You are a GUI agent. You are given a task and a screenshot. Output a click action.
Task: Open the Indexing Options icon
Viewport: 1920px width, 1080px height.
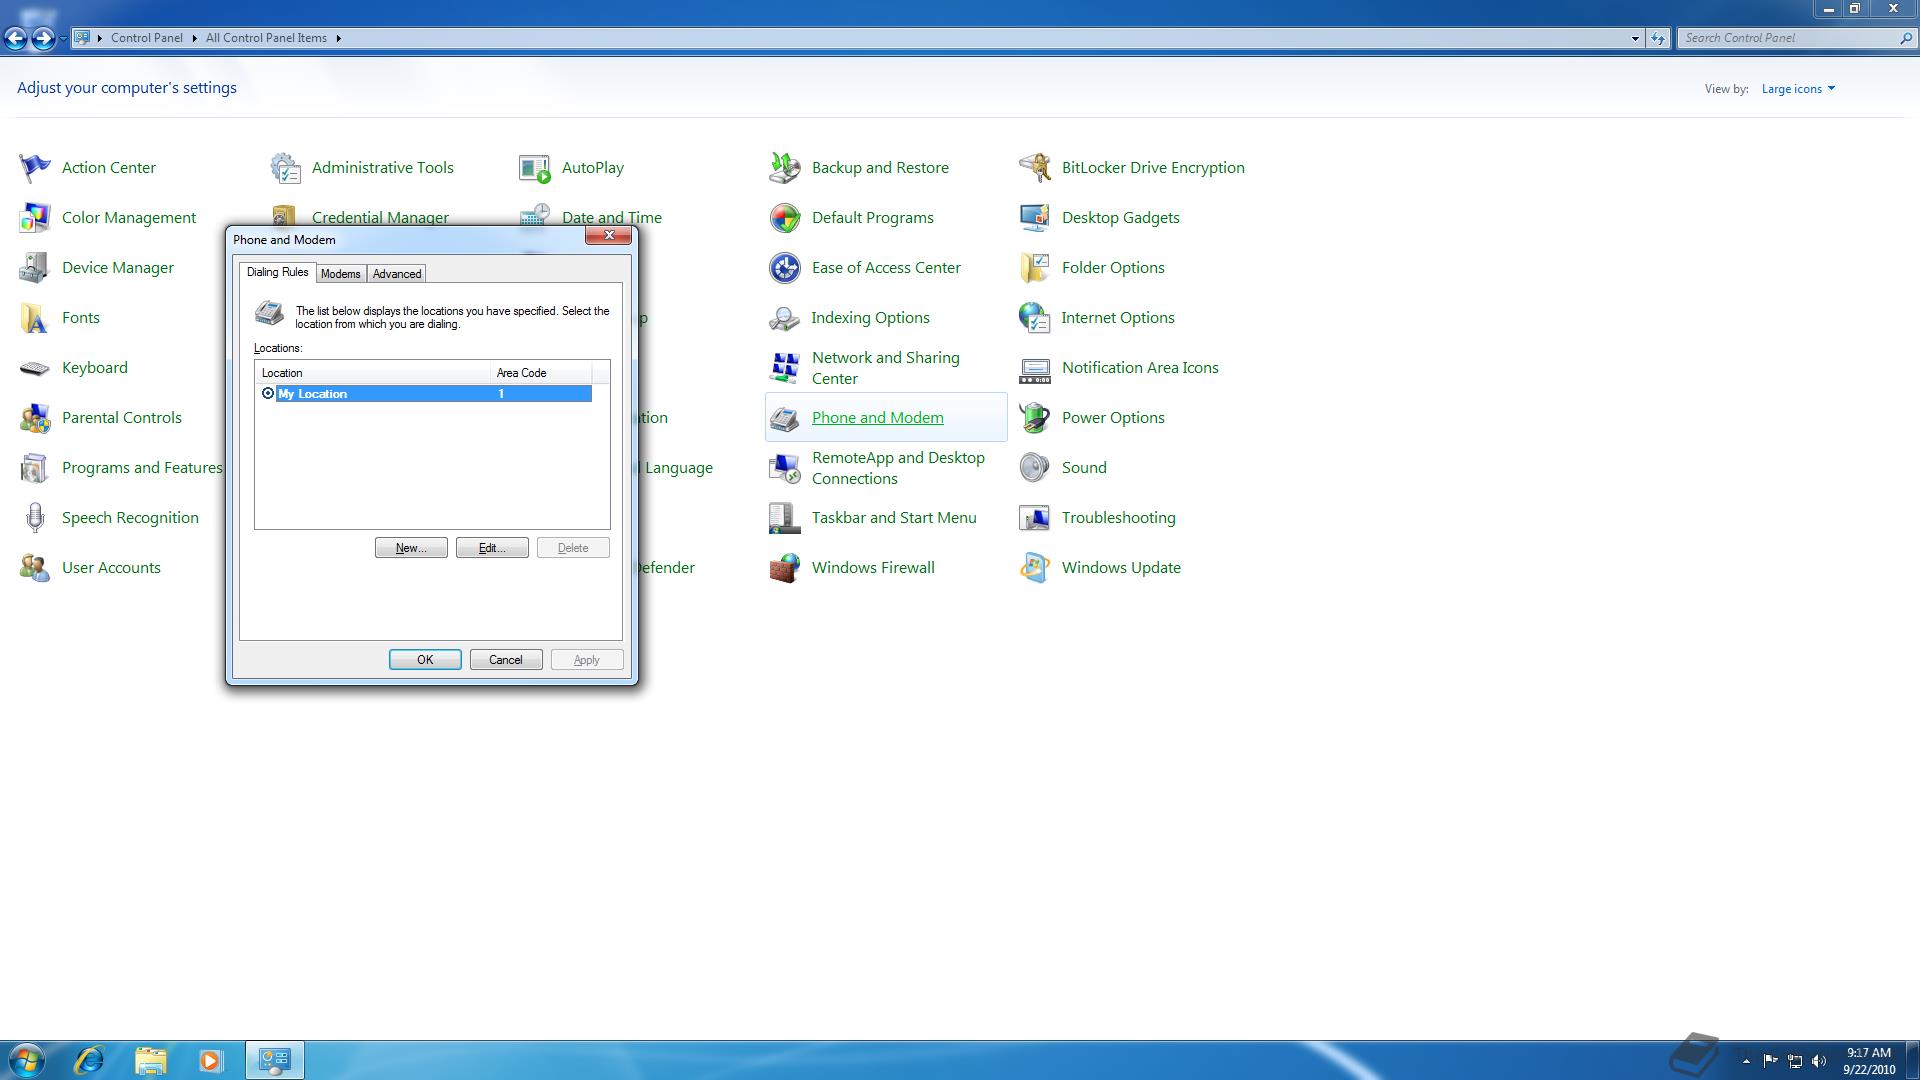click(x=785, y=317)
